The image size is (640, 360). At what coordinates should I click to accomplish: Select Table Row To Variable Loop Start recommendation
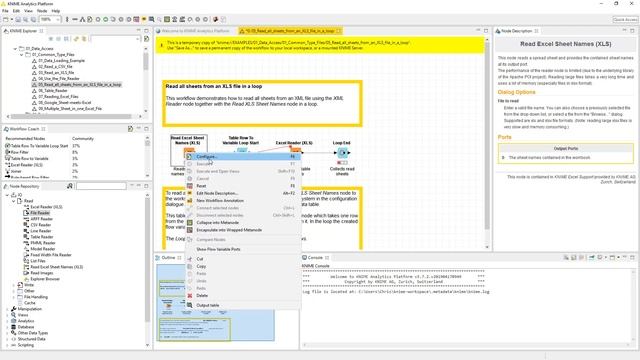(37, 146)
